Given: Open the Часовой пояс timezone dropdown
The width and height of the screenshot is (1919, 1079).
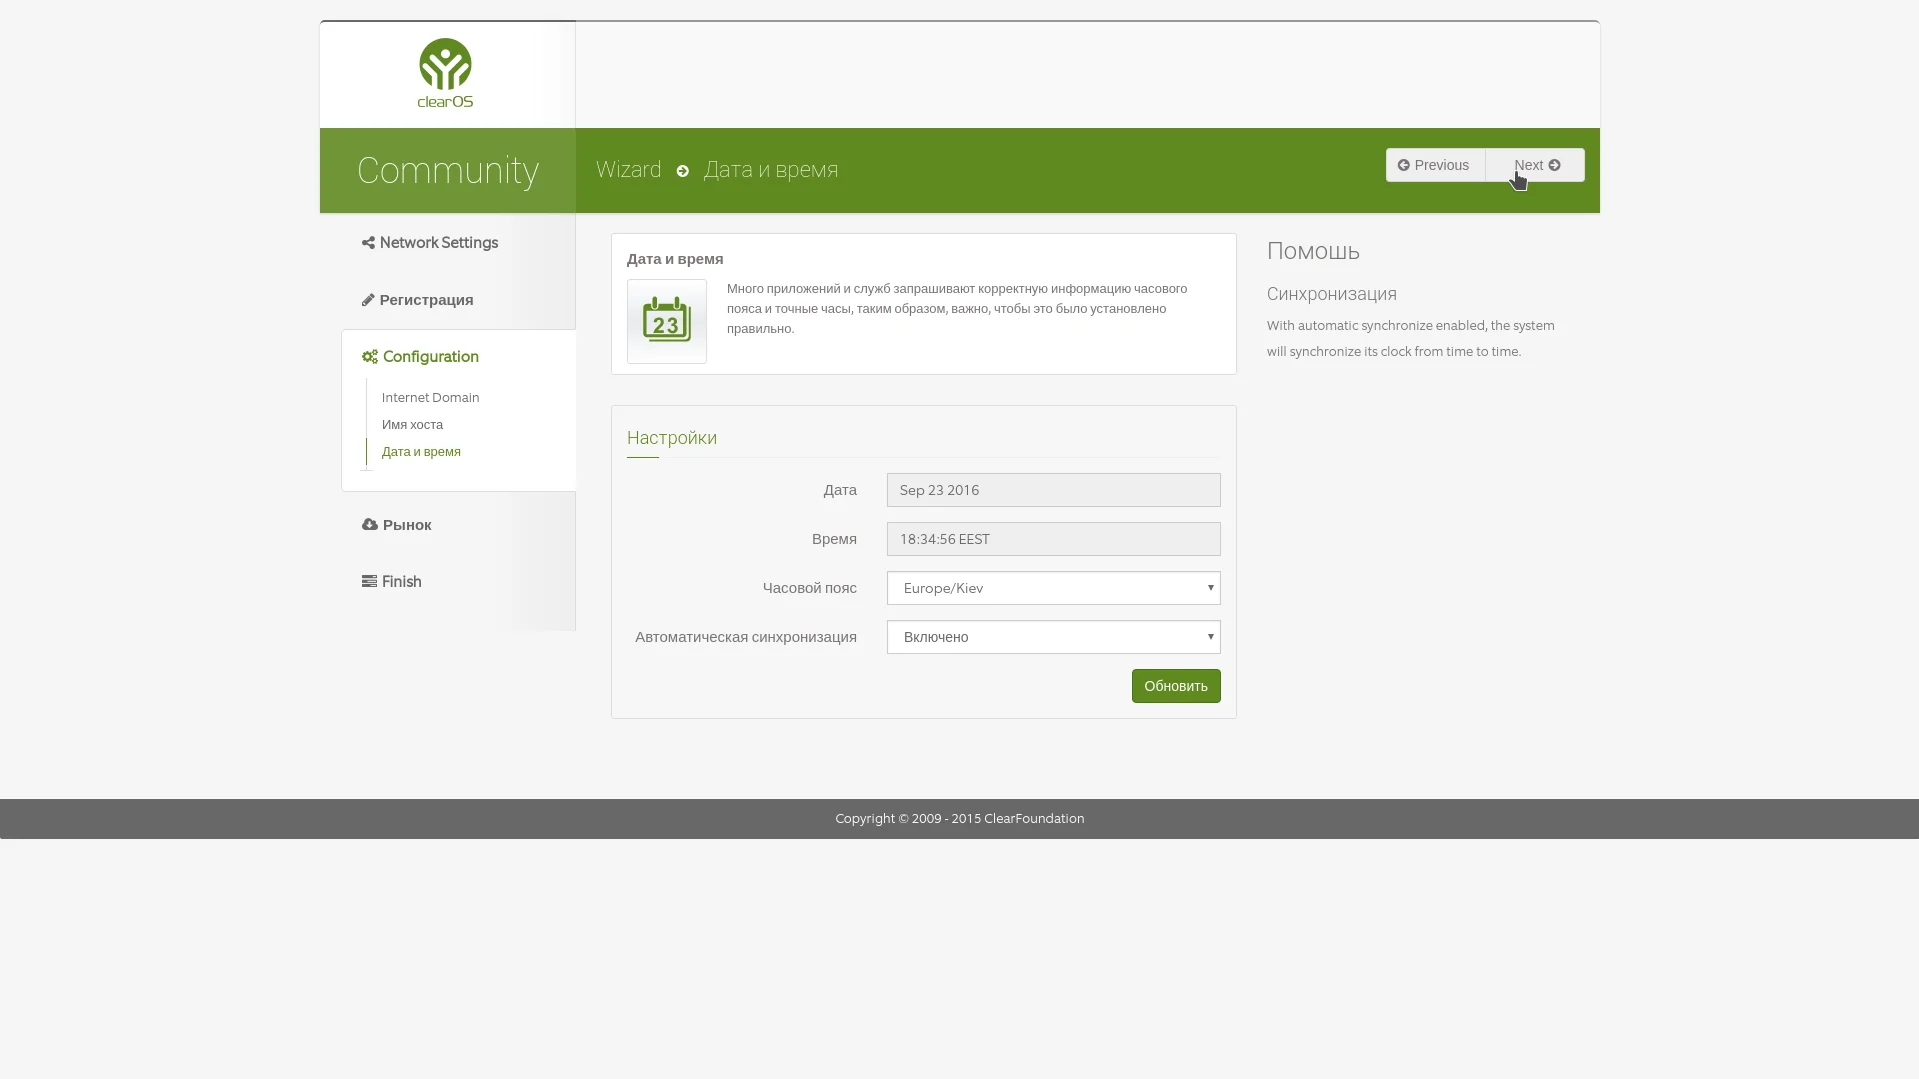Looking at the screenshot, I should point(1053,588).
